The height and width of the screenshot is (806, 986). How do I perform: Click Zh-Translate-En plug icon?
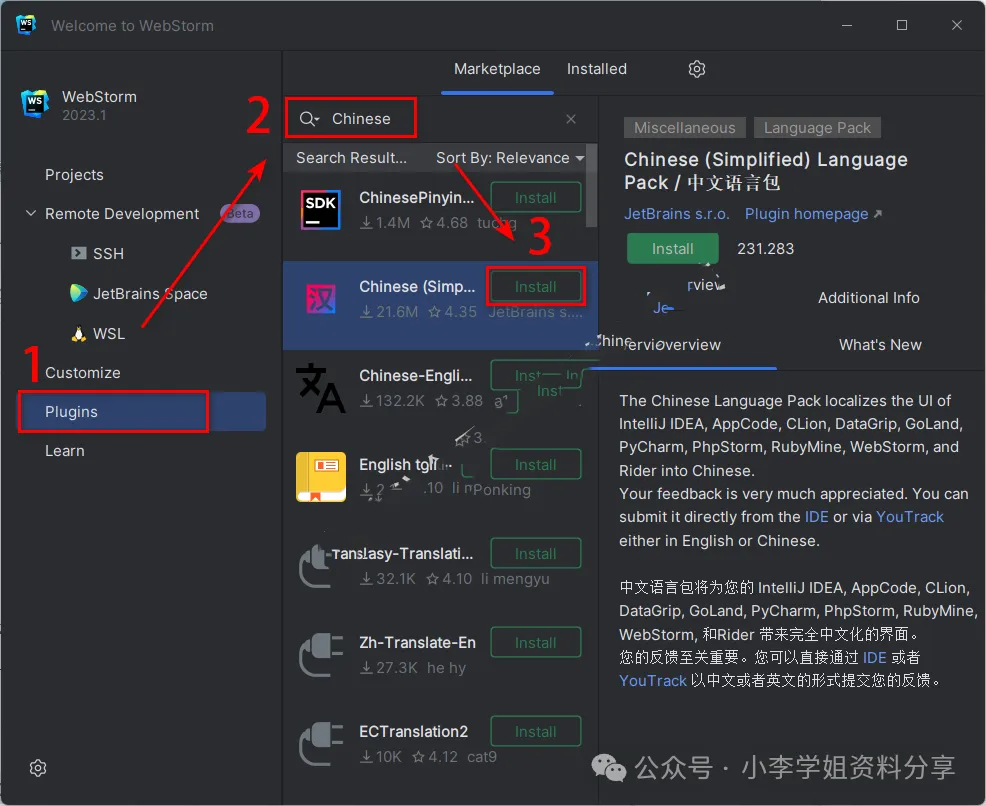click(321, 654)
